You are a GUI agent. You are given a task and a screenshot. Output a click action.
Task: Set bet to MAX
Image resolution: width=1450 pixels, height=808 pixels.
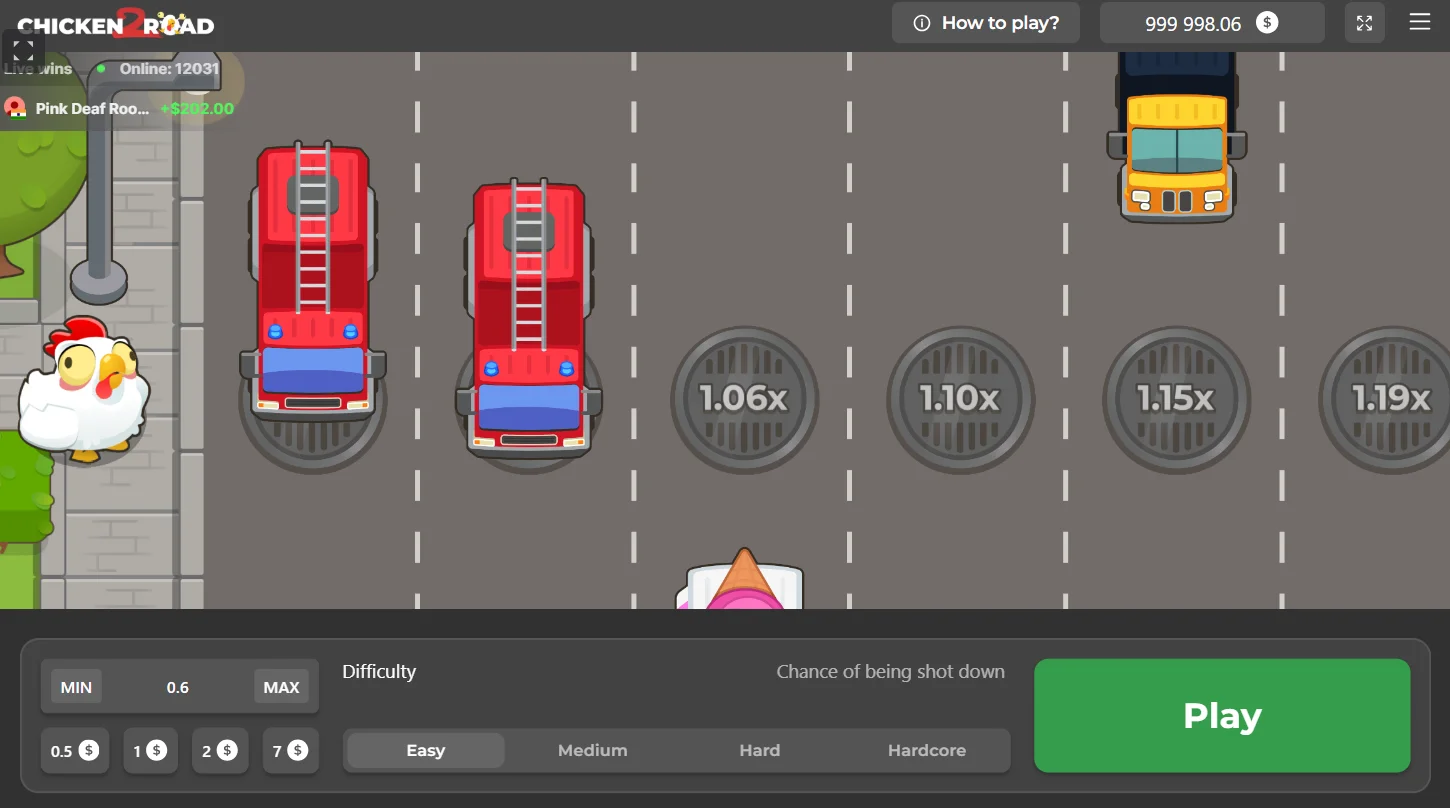[x=281, y=687]
